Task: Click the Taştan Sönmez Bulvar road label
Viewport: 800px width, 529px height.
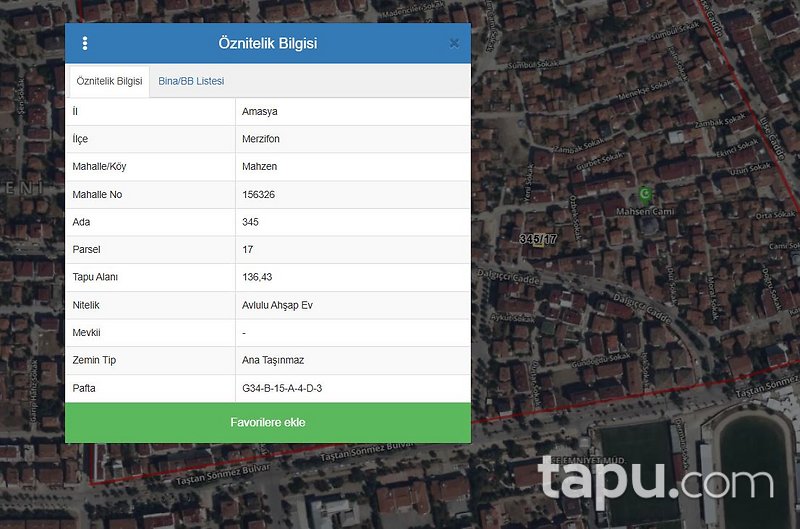Action: coord(355,452)
